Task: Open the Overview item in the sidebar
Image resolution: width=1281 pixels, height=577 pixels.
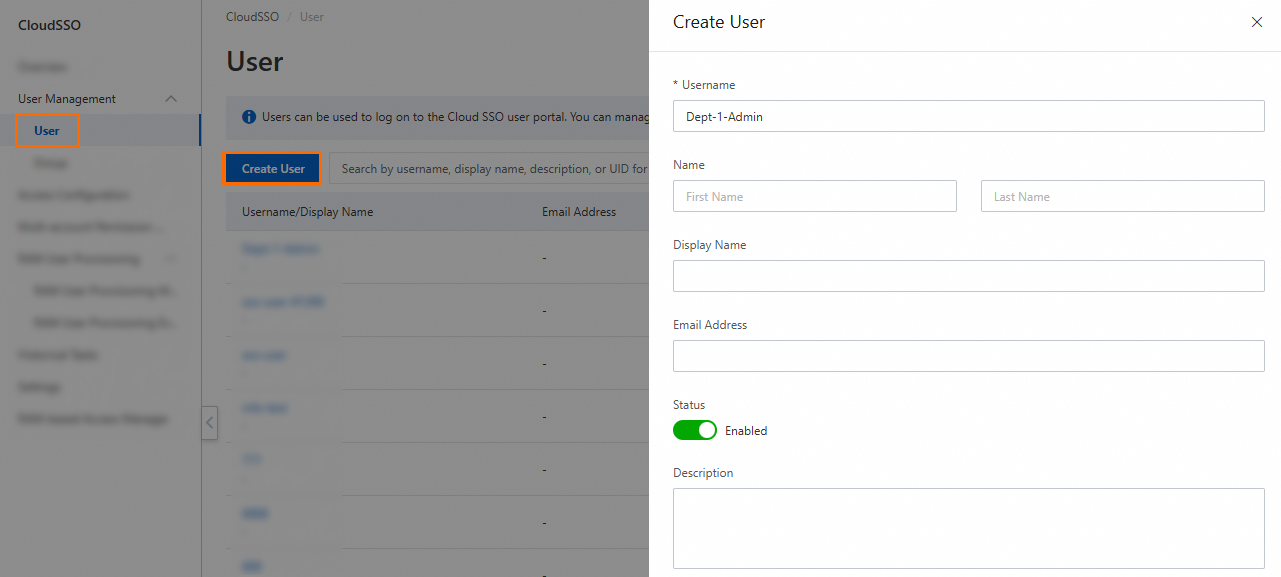Action: tap(43, 67)
